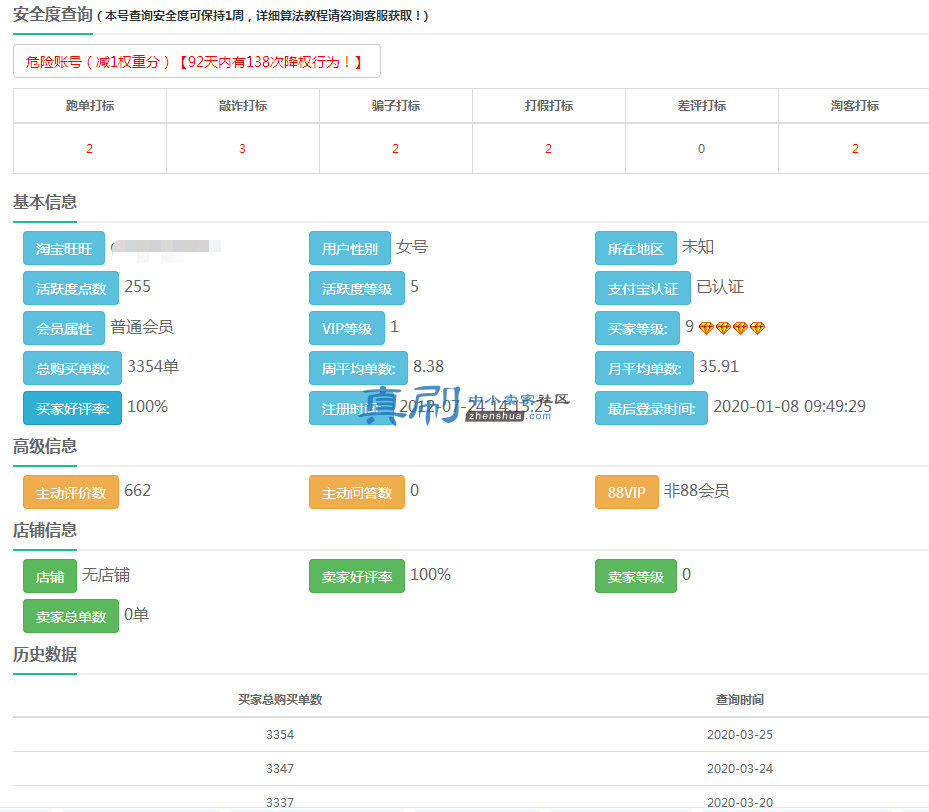Click the buyer level diamond icons
Viewport: 929px width, 812px height.
coord(732,328)
